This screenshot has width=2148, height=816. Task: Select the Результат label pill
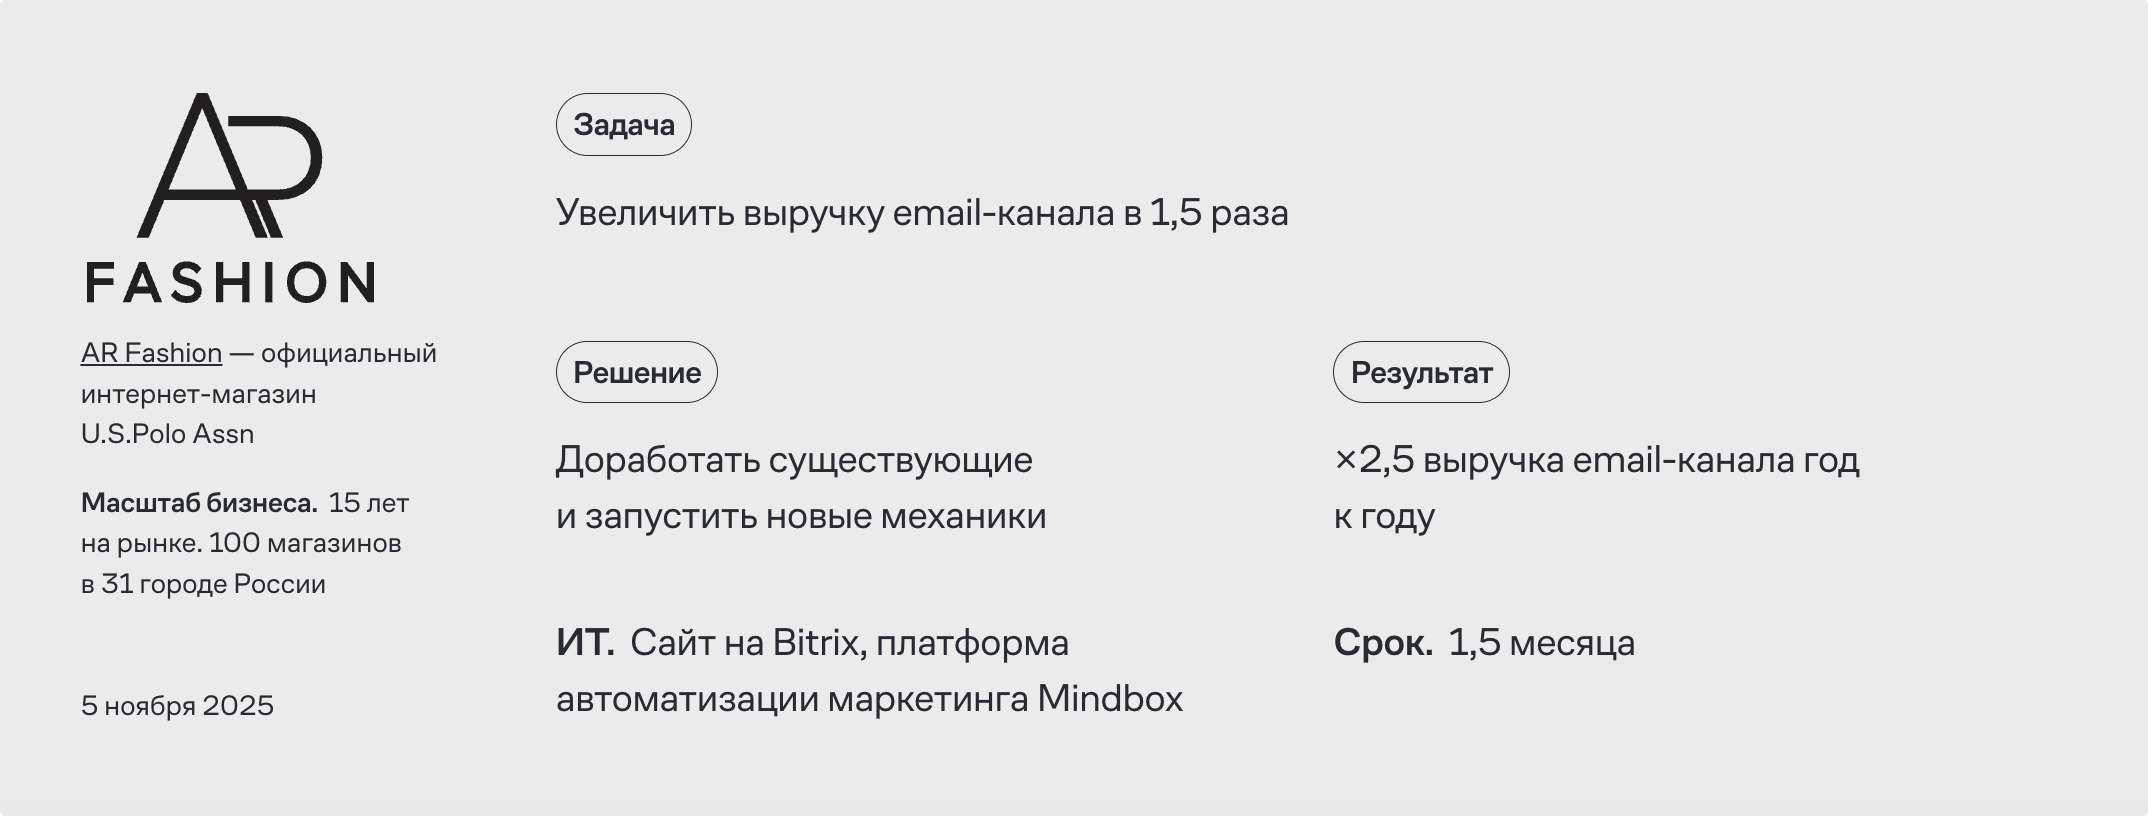tap(1420, 373)
